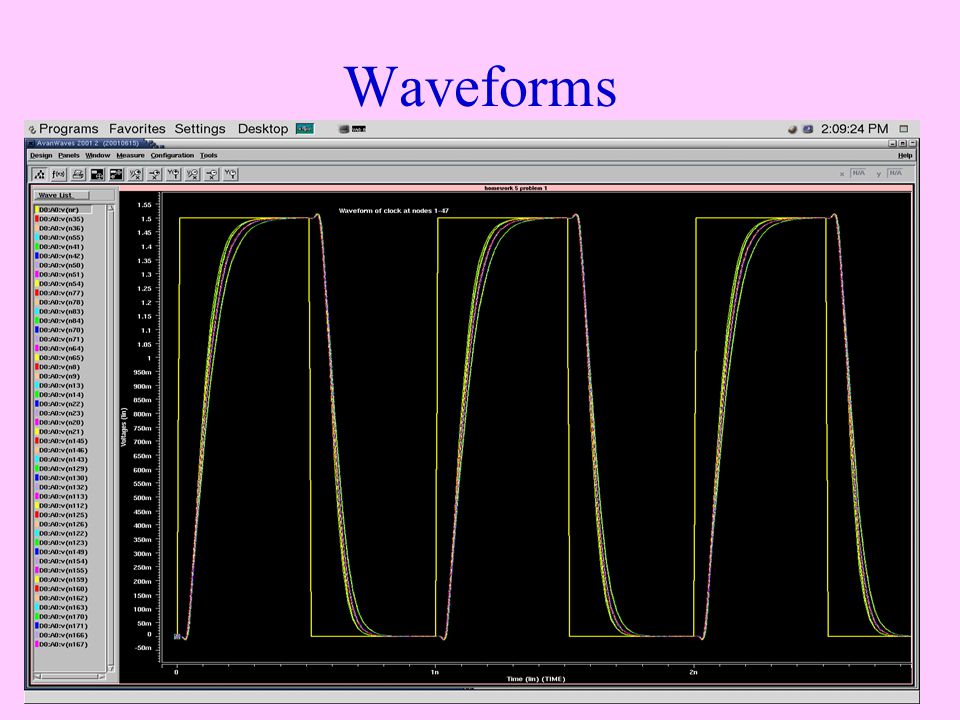Click the magenta color swatch beside D0:A0:v(n20)
The height and width of the screenshot is (720, 960).
(37, 422)
